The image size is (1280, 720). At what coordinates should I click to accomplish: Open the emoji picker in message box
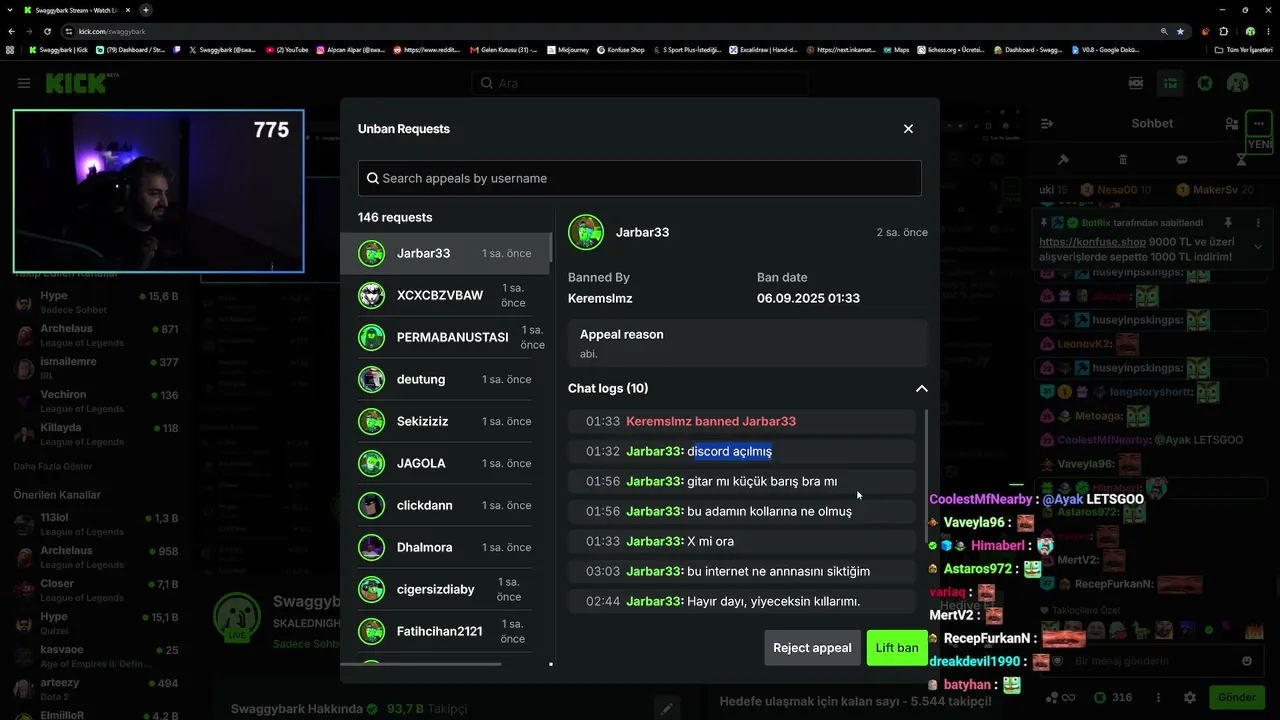coord(1246,661)
